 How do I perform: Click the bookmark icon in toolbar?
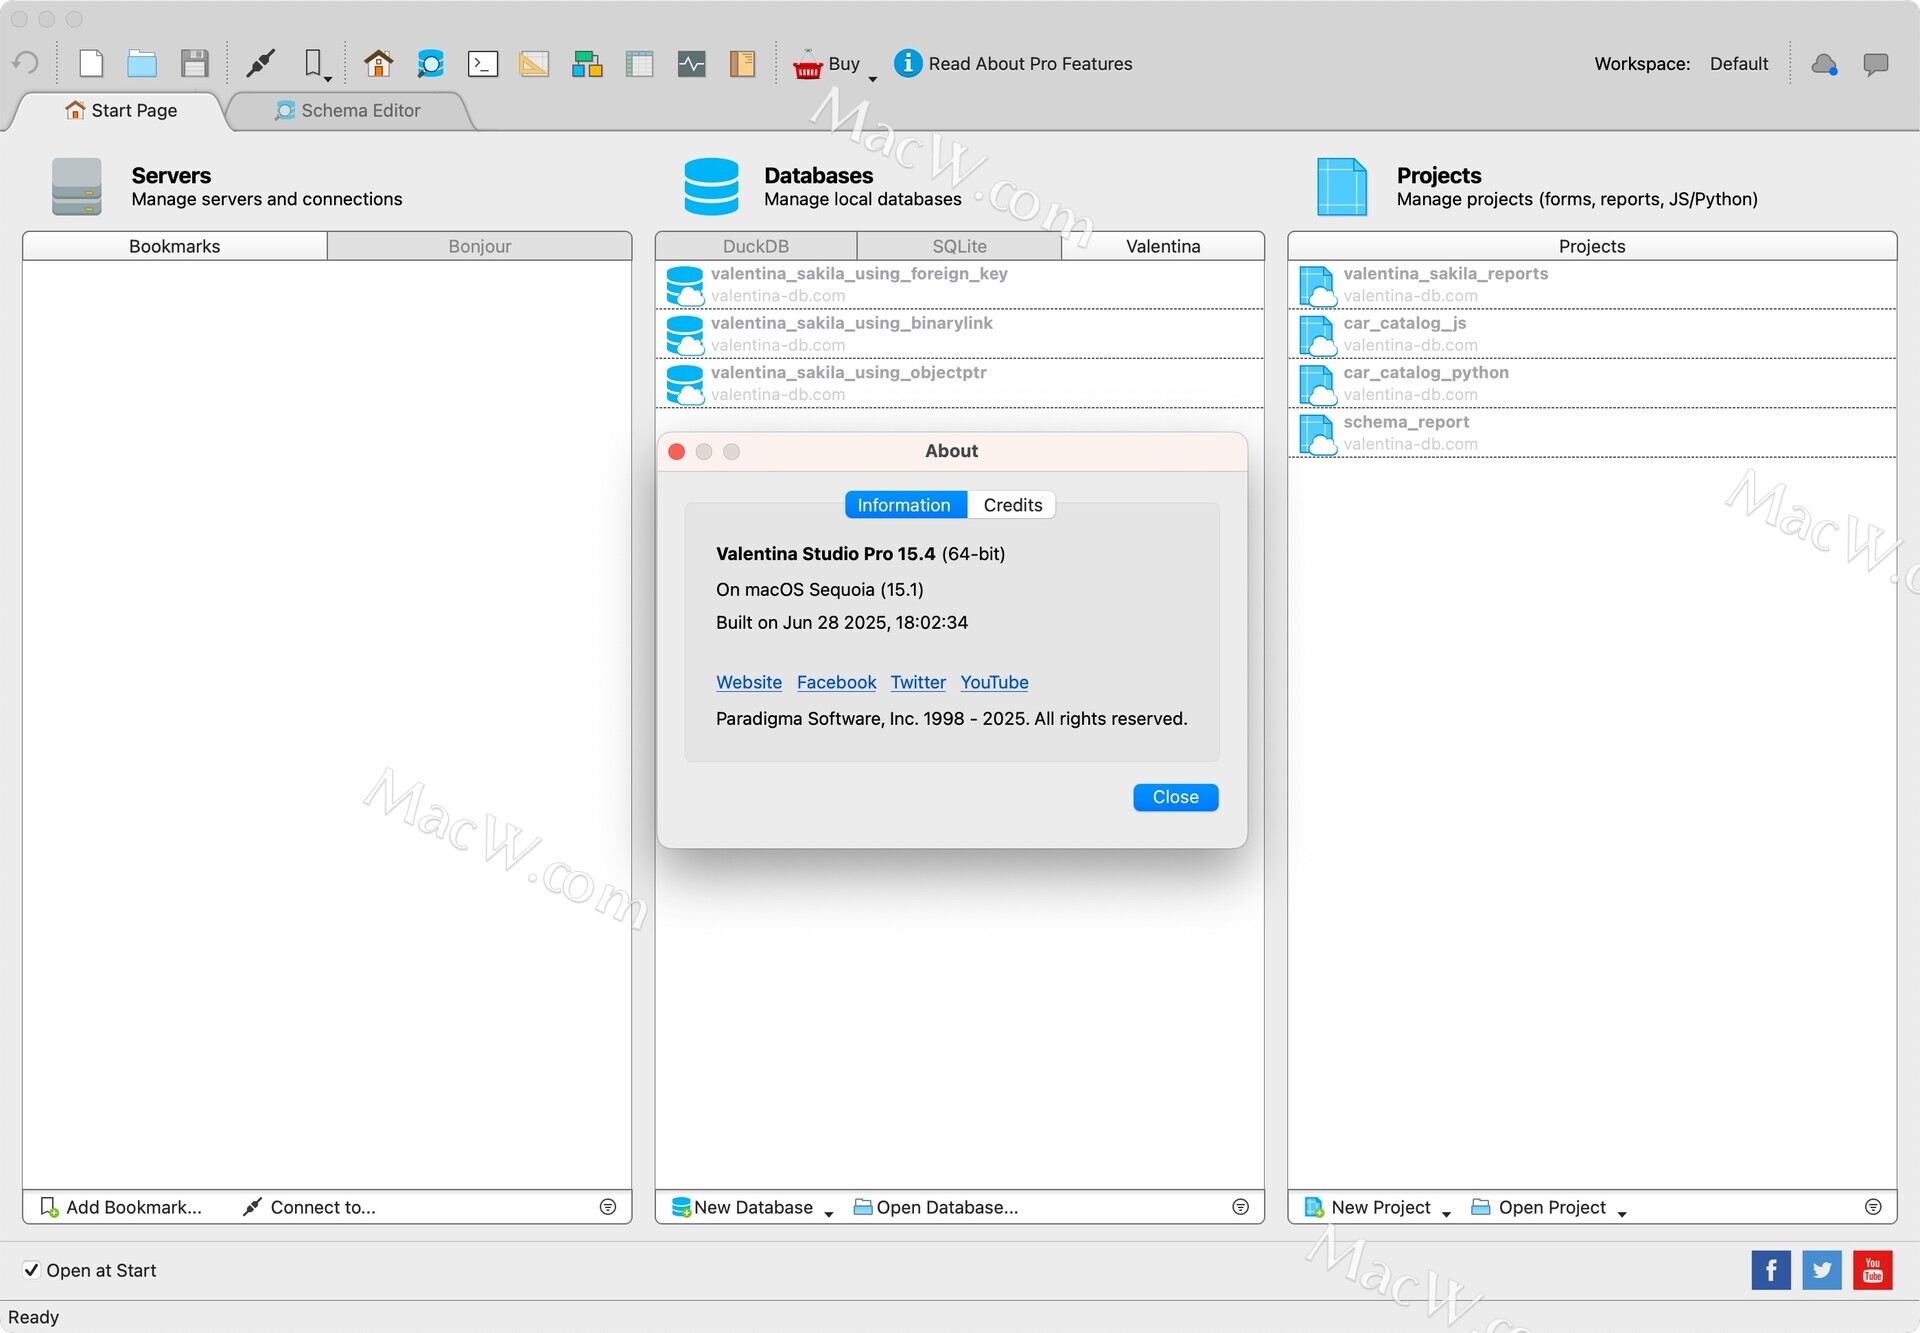click(x=313, y=62)
